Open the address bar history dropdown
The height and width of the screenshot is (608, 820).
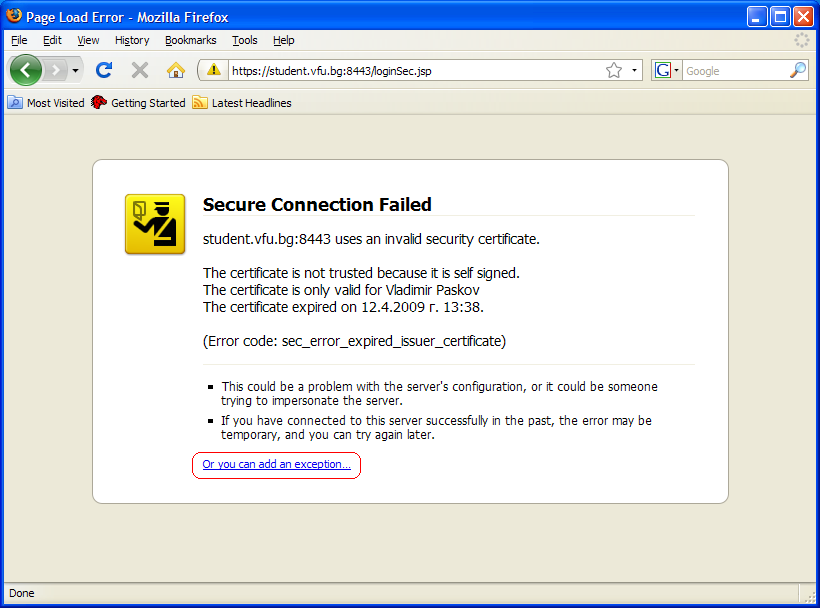[x=634, y=70]
